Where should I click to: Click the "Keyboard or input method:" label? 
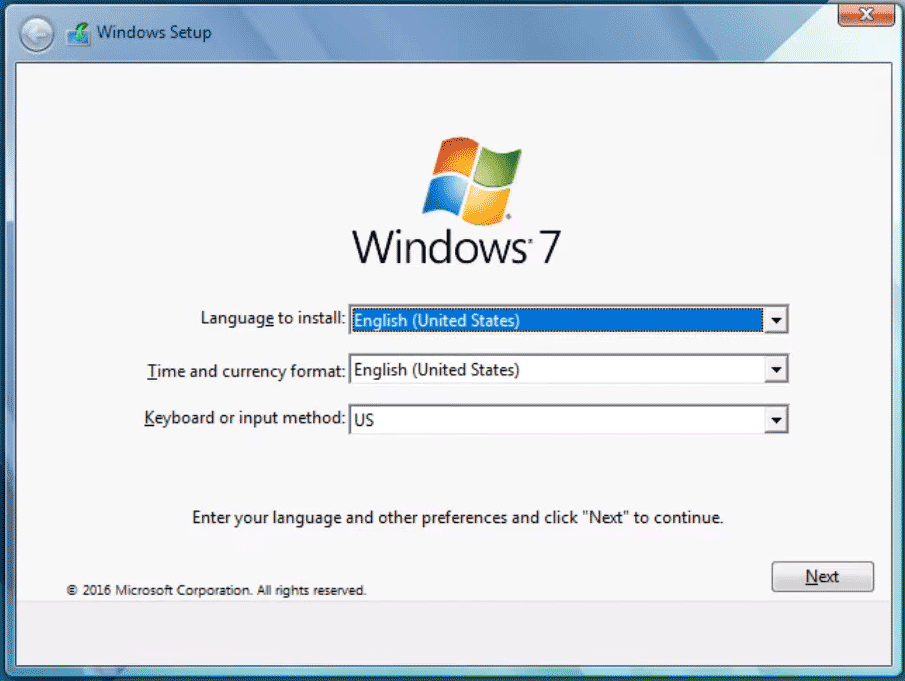click(245, 417)
